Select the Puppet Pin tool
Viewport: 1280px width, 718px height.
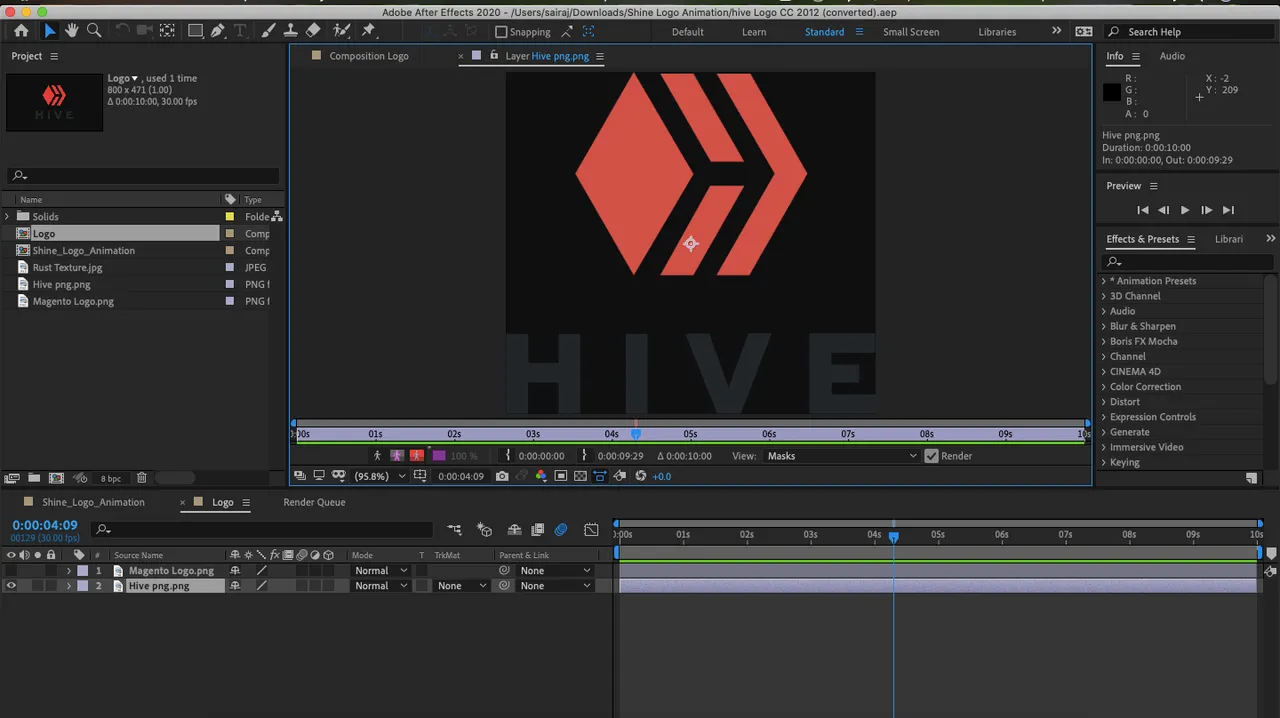pos(368,31)
